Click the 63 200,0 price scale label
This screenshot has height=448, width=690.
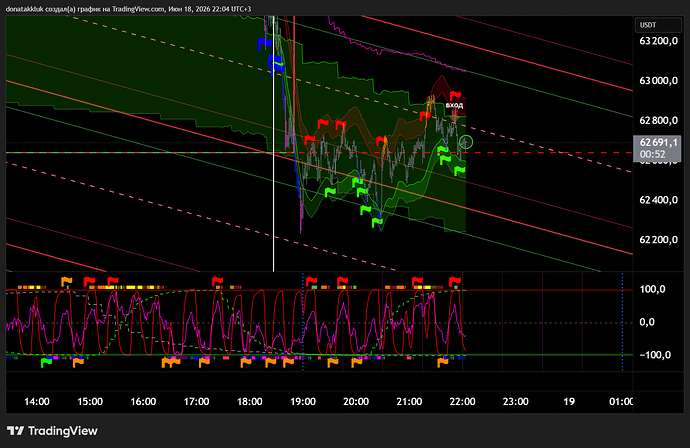(658, 41)
